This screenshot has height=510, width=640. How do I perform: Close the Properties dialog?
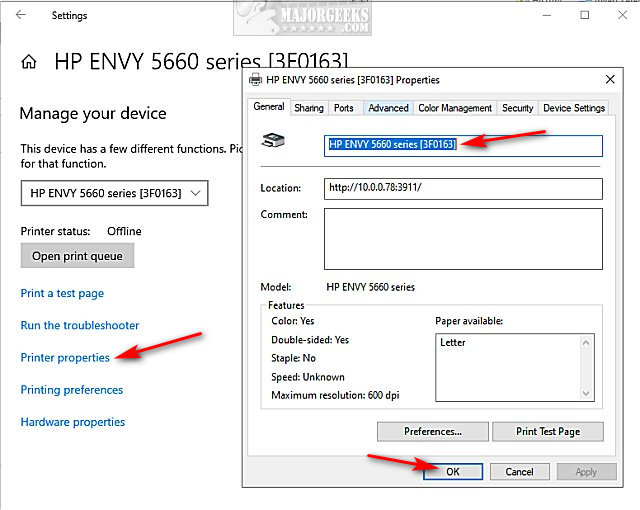(610, 79)
